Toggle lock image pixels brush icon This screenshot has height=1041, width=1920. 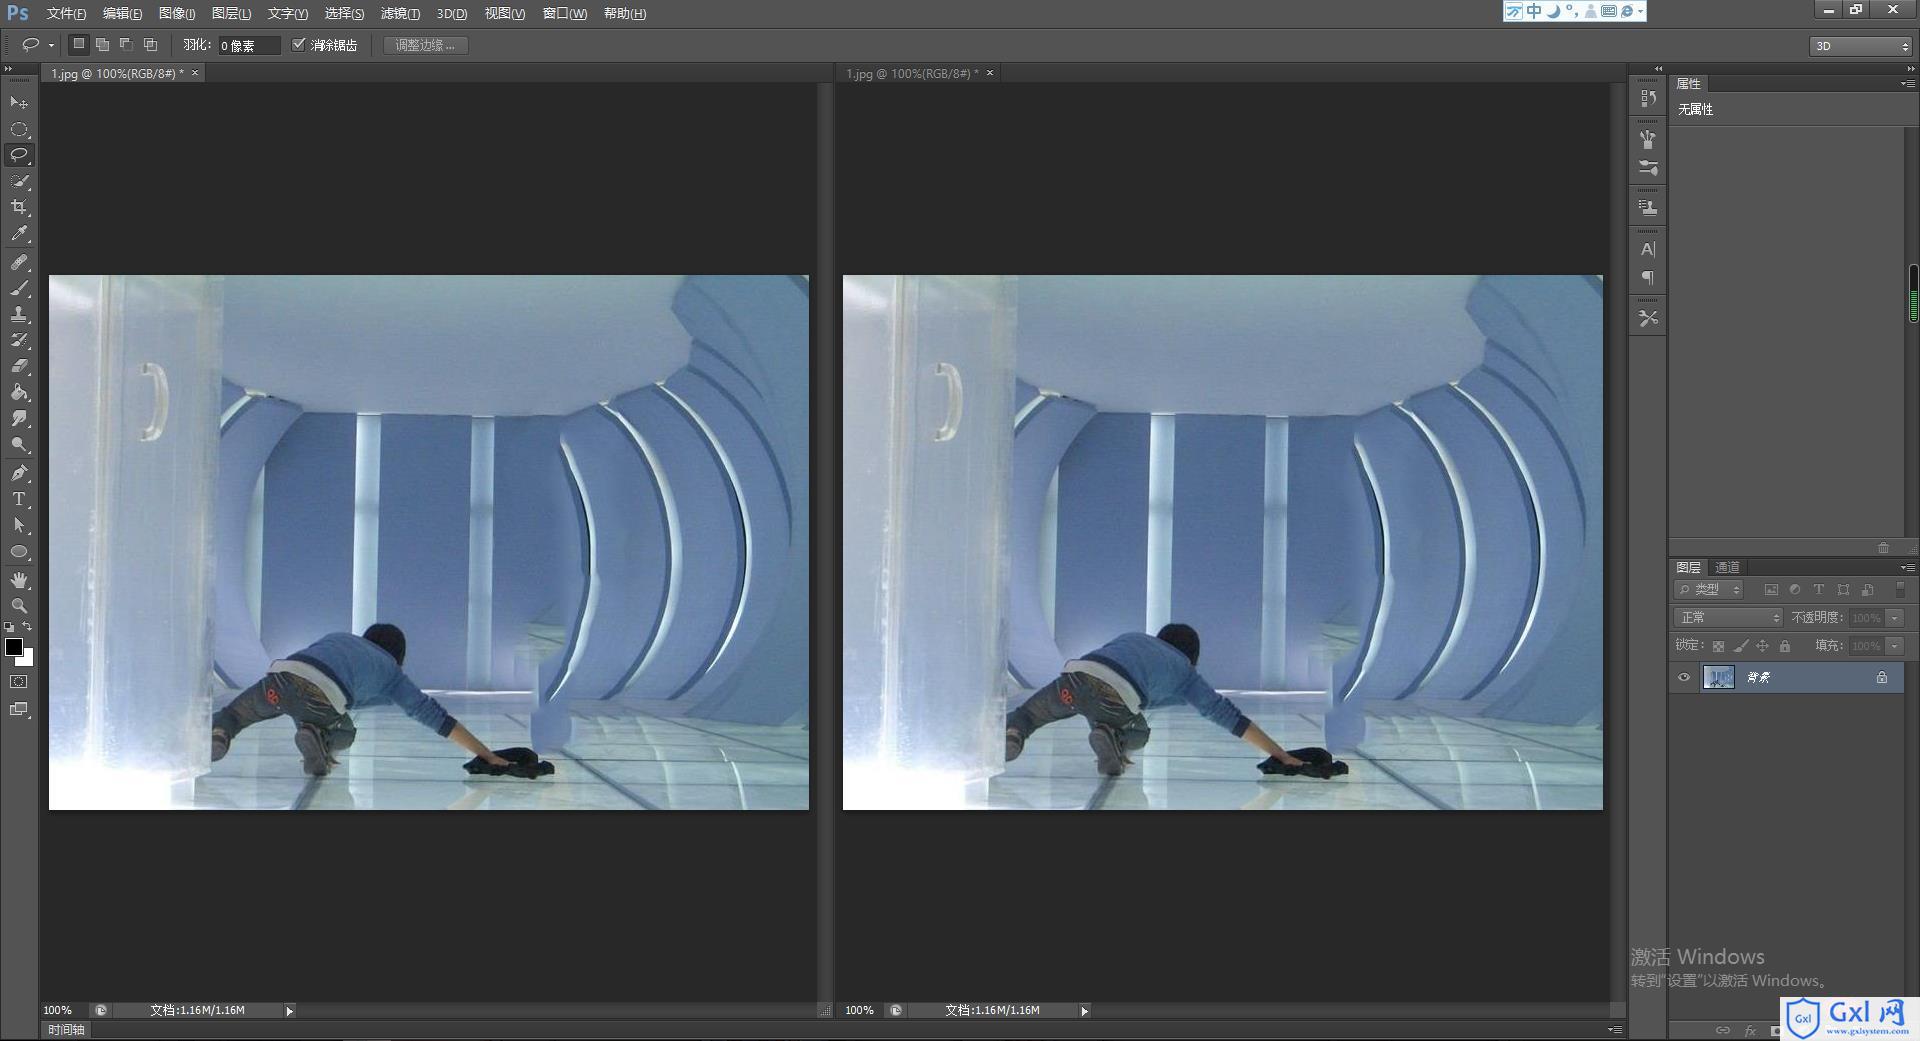(1741, 646)
